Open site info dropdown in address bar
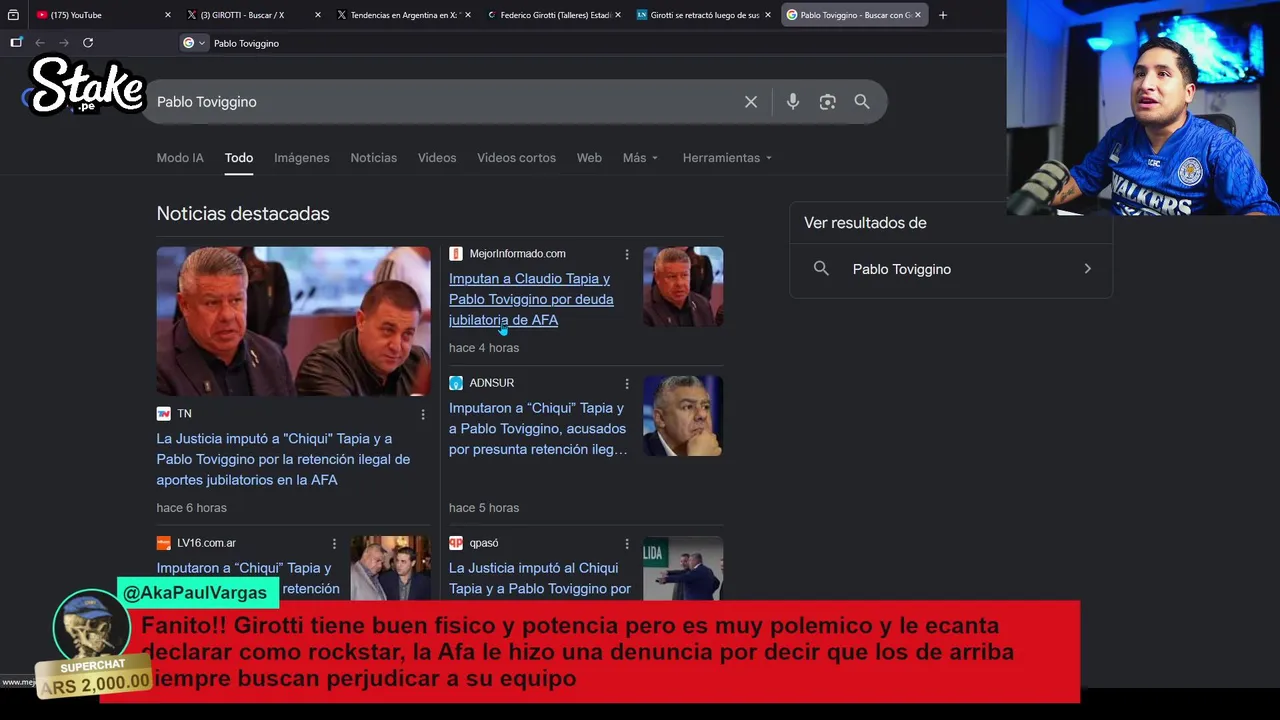This screenshot has width=1280, height=720. pyautogui.click(x=194, y=43)
